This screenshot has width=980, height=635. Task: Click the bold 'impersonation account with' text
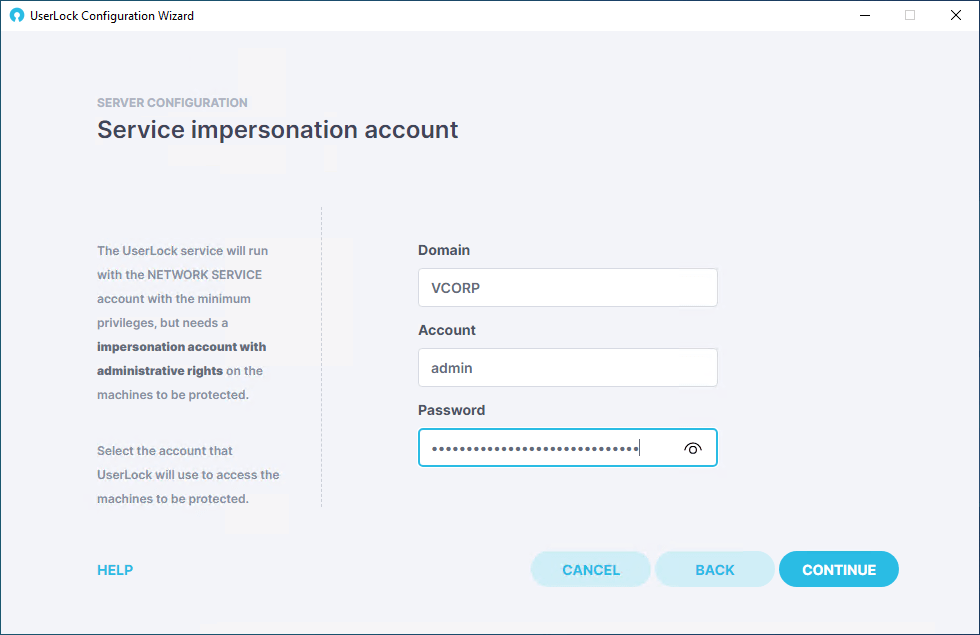pyautogui.click(x=181, y=347)
